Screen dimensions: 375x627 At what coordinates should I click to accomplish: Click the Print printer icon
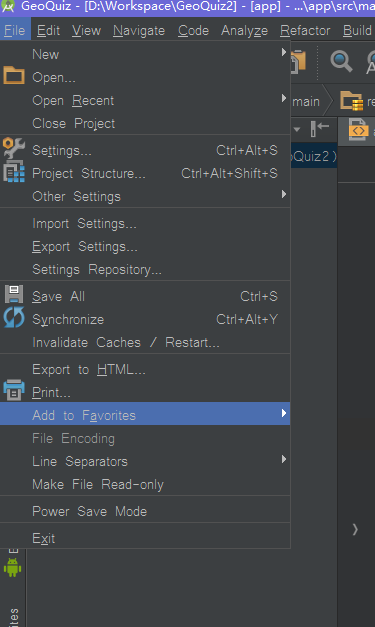[x=14, y=390]
